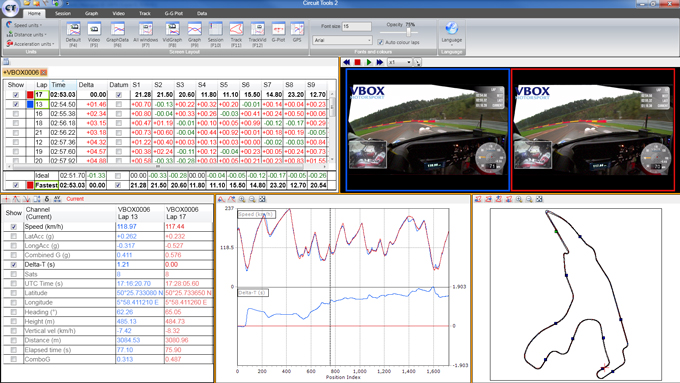Switch to the Graph (F9) layout
The image size is (680, 383).
click(x=194, y=34)
